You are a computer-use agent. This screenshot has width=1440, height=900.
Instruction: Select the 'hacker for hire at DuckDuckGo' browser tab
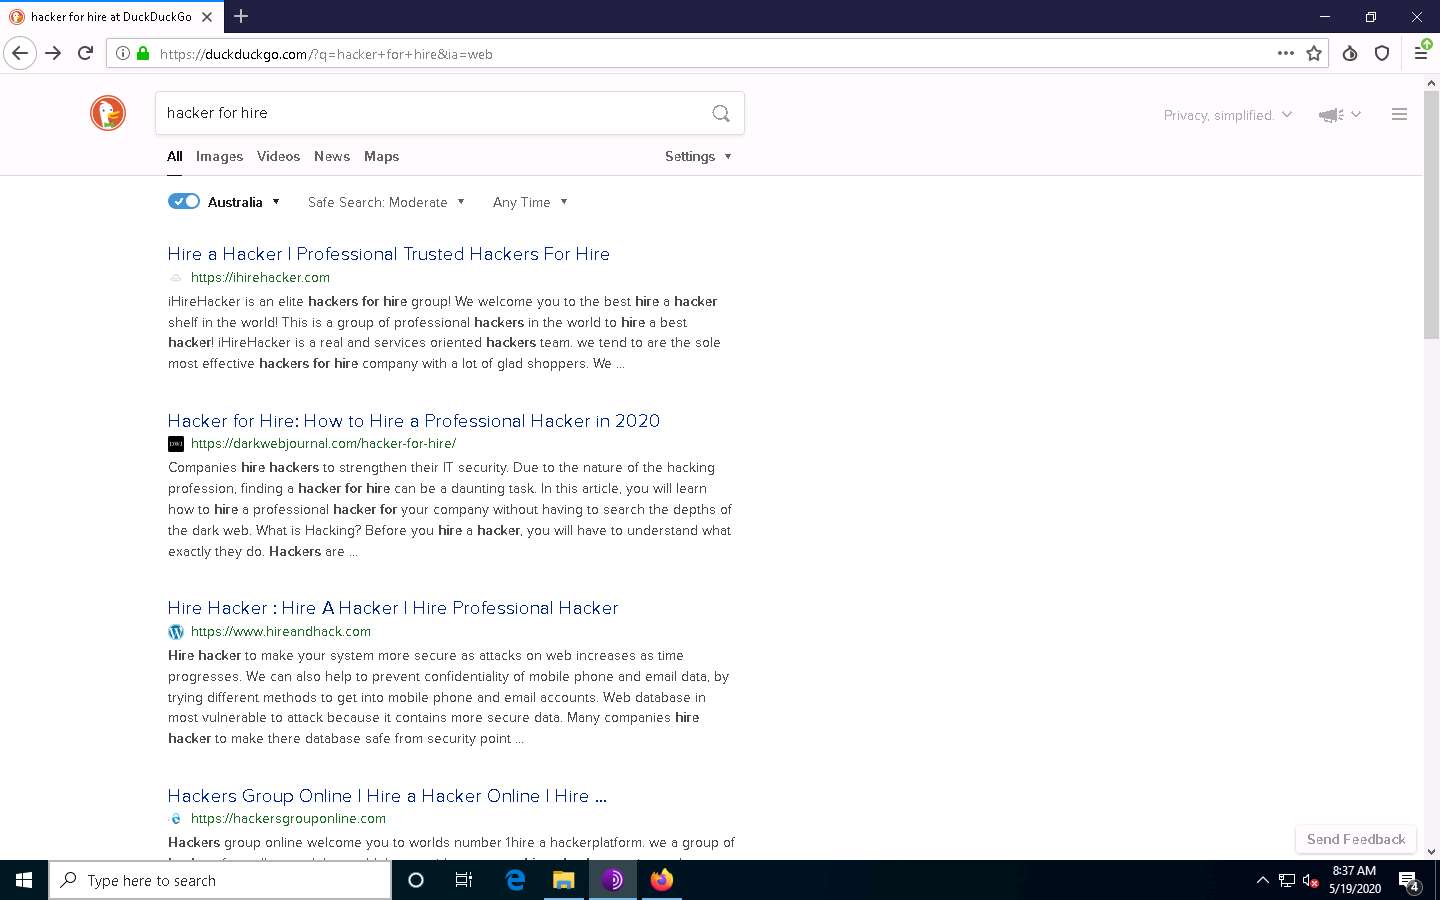(x=110, y=17)
